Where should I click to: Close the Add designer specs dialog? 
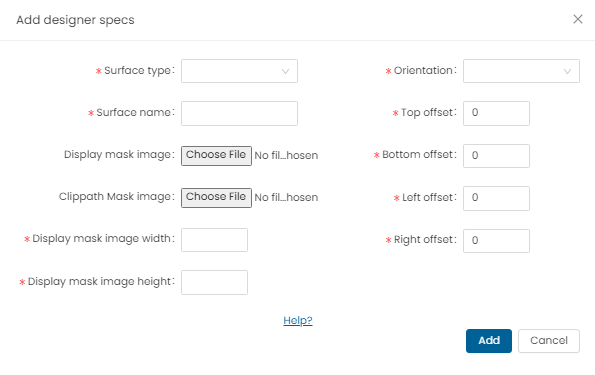[578, 19]
